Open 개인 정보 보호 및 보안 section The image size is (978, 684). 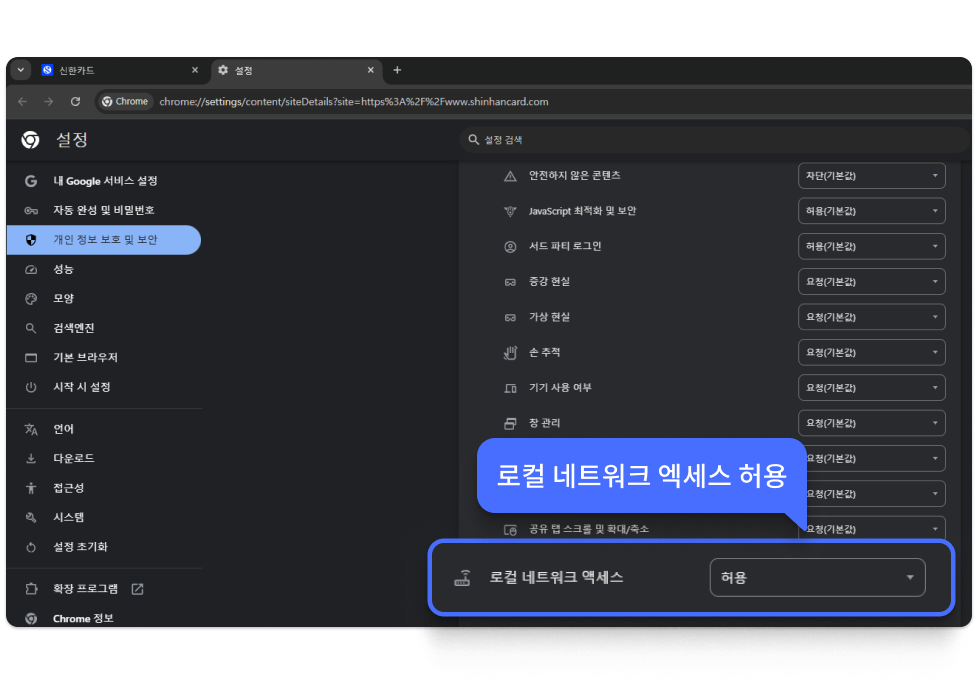104,240
